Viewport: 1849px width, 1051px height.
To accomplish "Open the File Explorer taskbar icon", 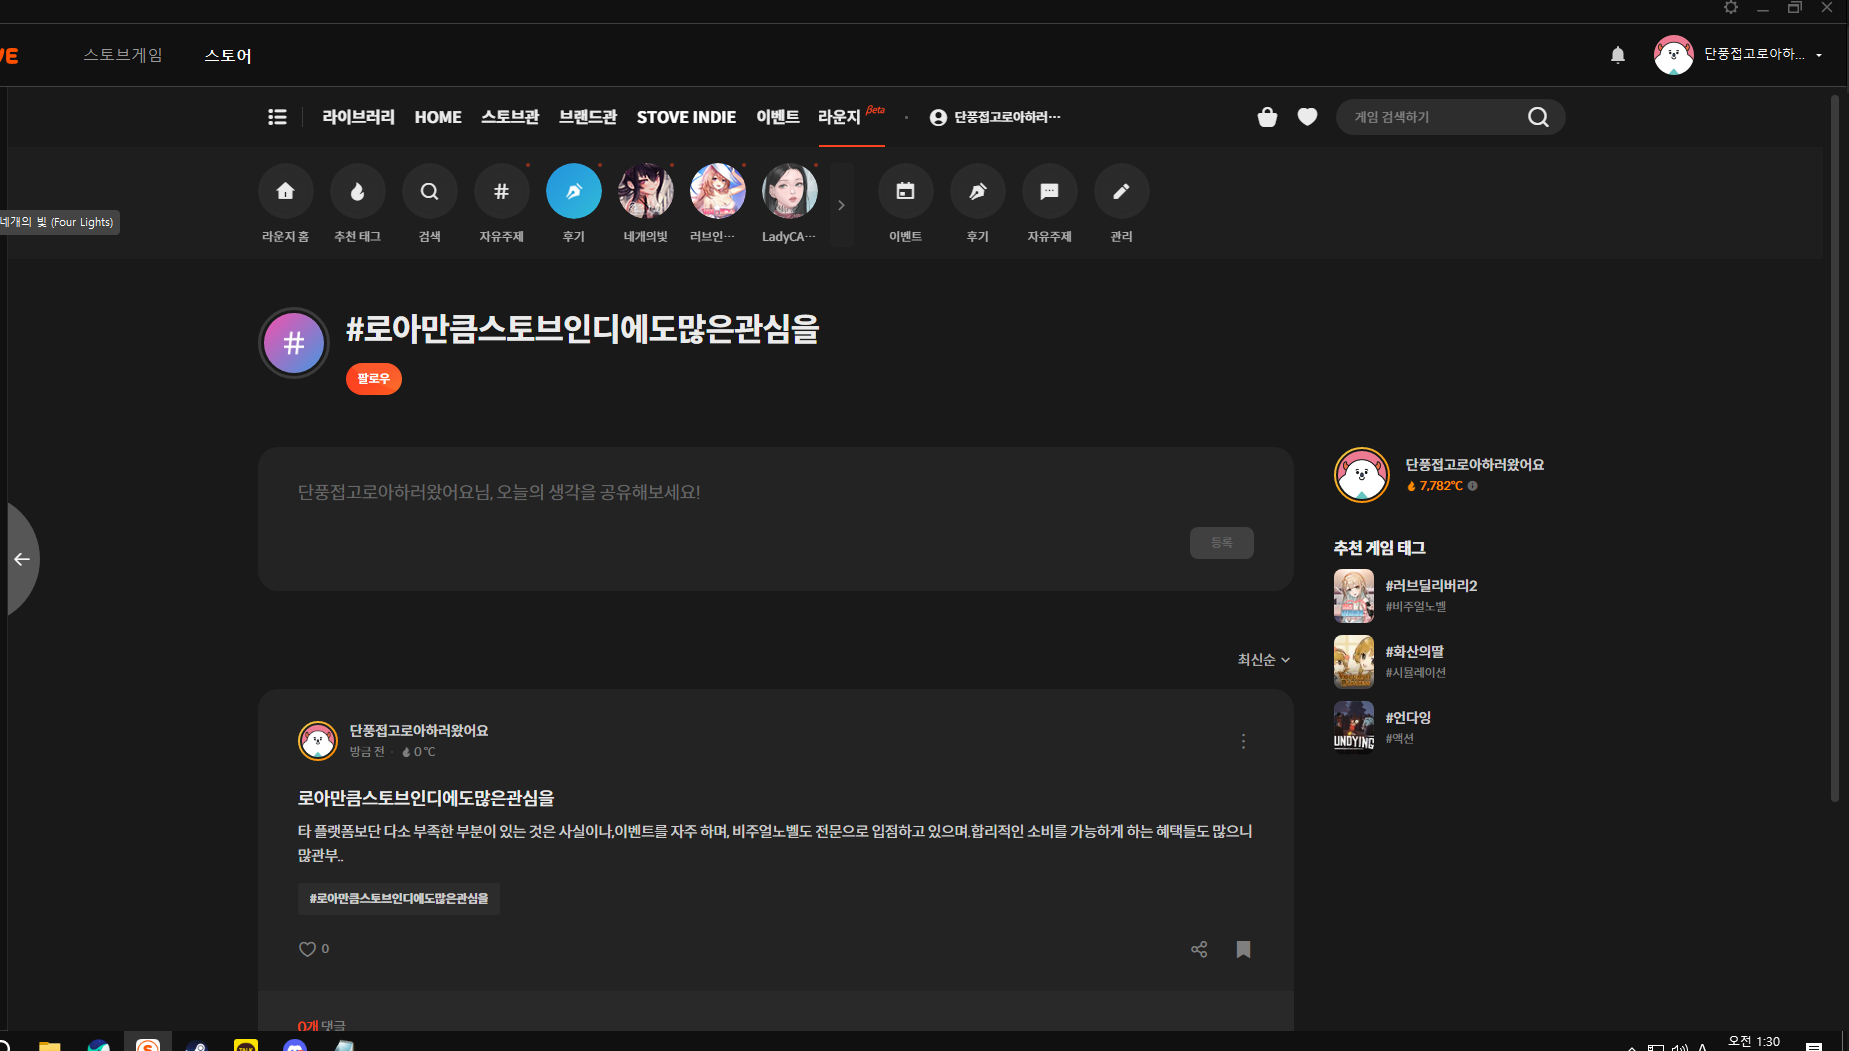I will pyautogui.click(x=50, y=1045).
